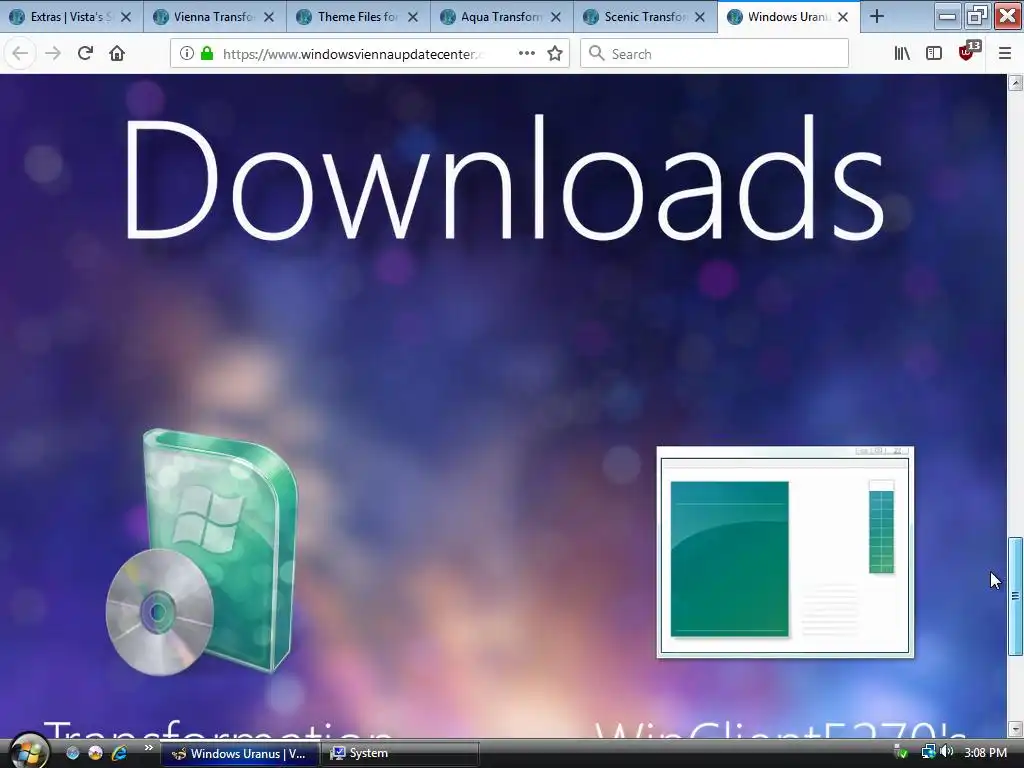Toggle the Firefox sidebars button
Viewport: 1024px width, 768px height.
tap(934, 54)
